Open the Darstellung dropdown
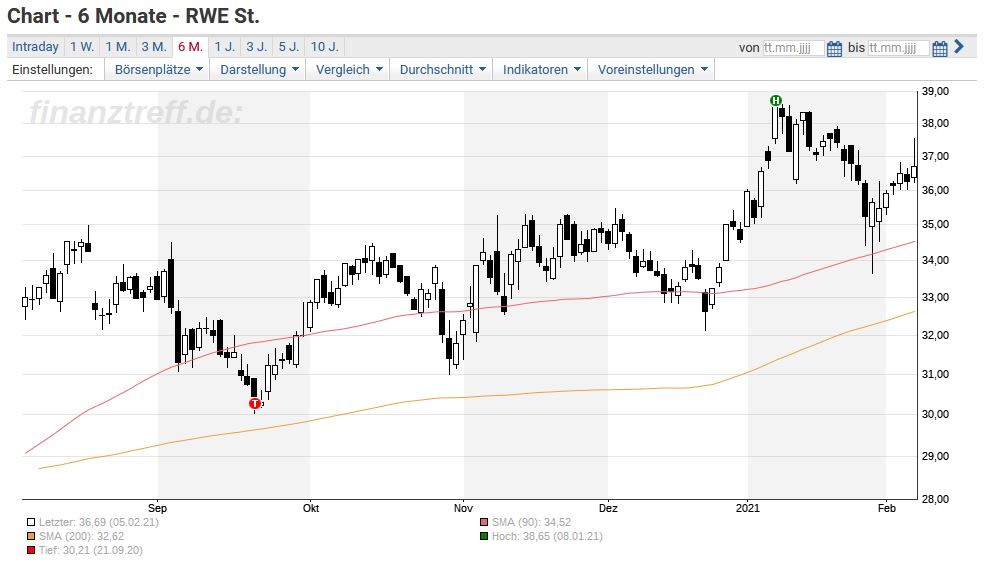987x564 pixels. click(259, 70)
